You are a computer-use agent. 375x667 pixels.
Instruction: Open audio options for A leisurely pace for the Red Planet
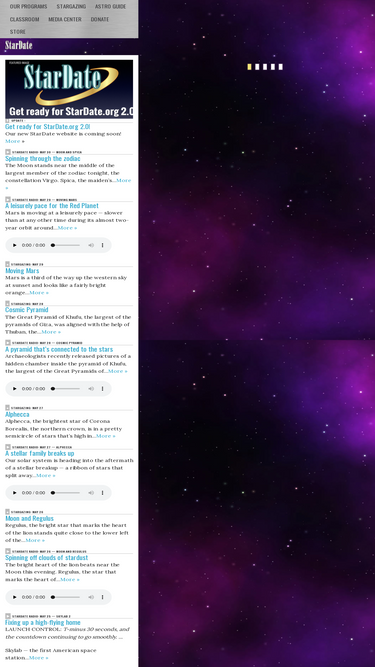point(102,245)
